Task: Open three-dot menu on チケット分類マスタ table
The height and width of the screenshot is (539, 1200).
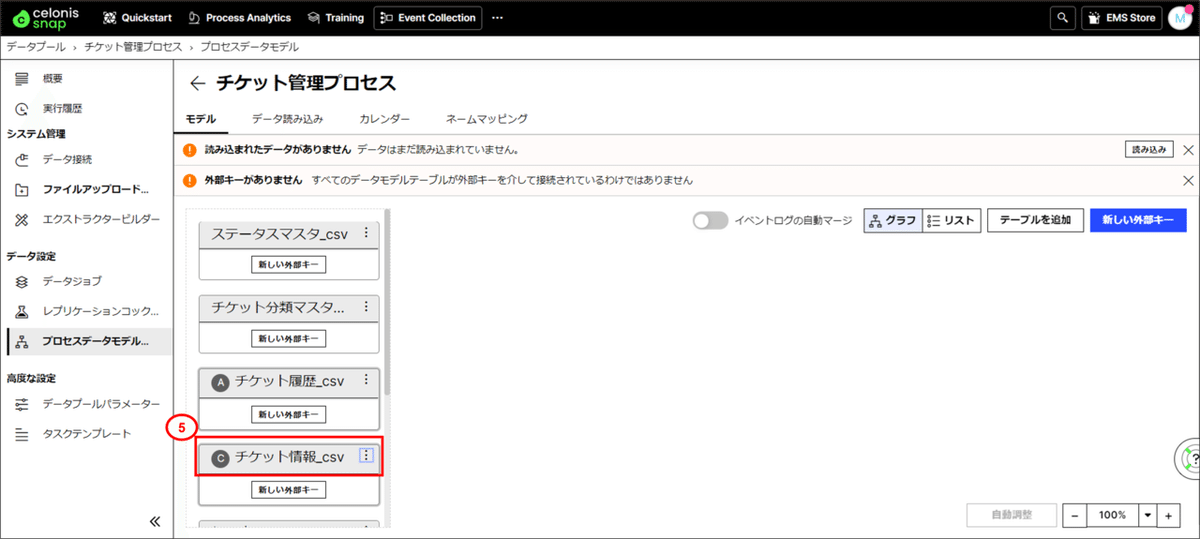Action: (366, 306)
